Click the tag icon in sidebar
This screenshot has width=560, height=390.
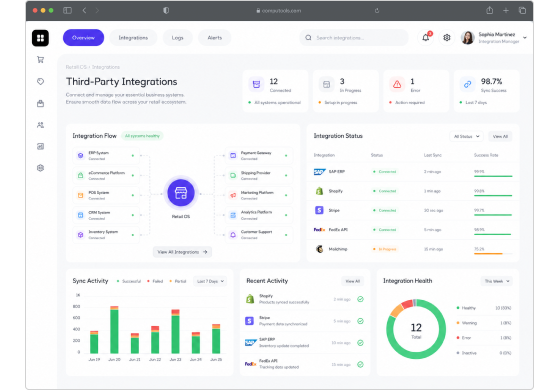click(x=40, y=81)
